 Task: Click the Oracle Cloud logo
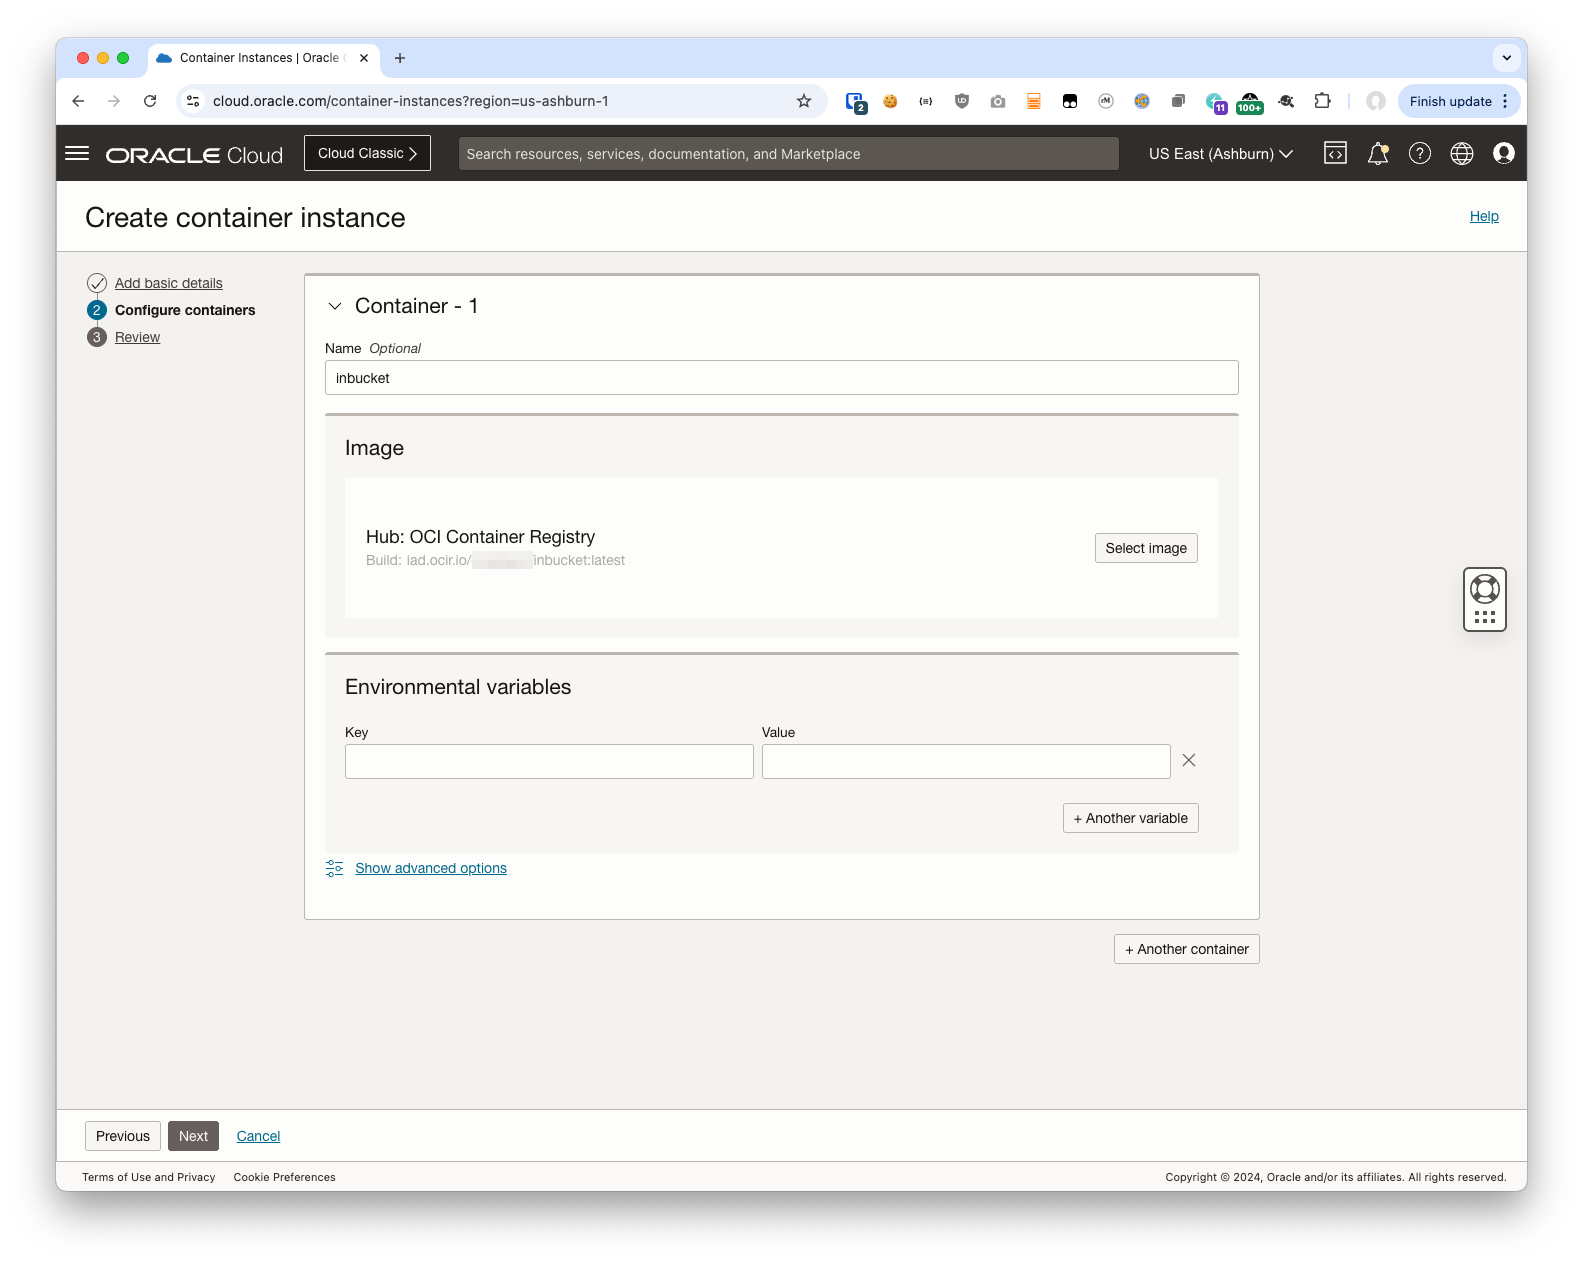(194, 155)
